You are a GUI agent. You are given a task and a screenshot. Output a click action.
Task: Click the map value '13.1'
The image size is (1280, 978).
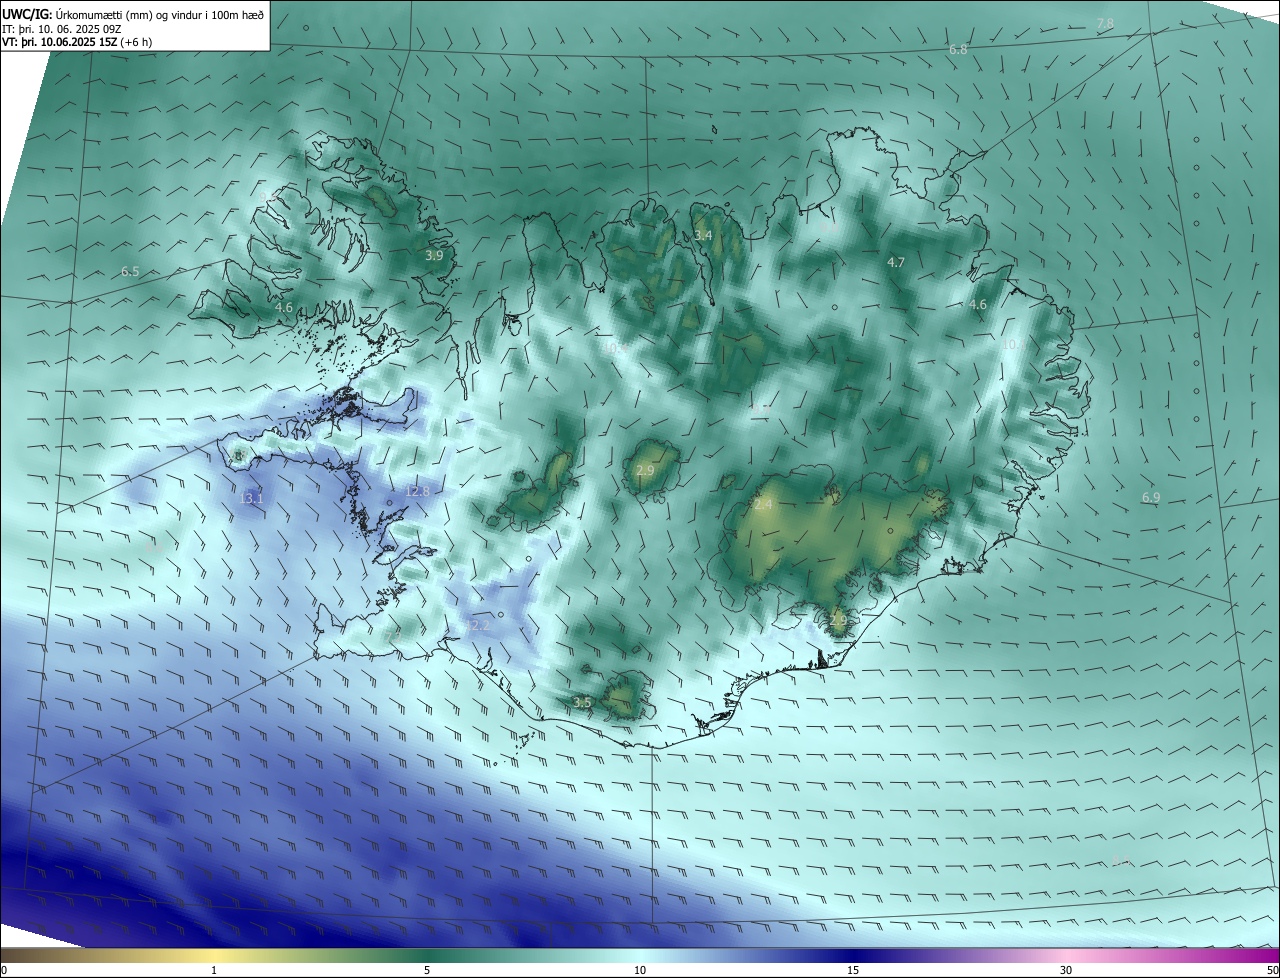251,498
